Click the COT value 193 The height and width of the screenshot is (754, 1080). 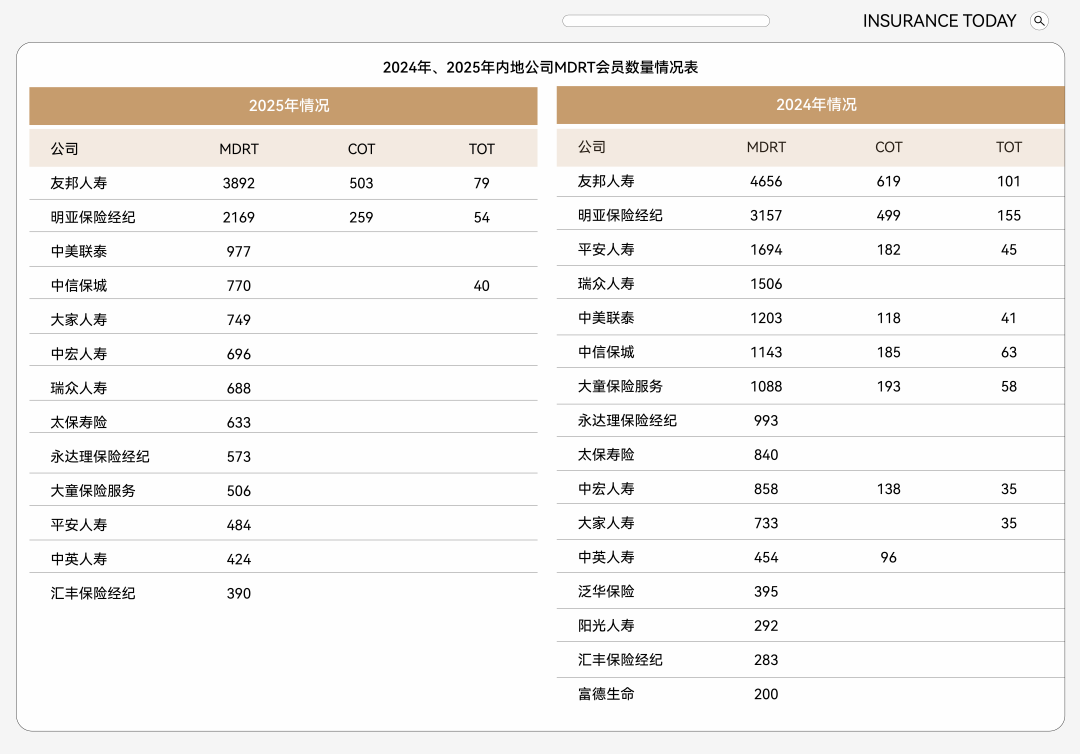(x=889, y=386)
